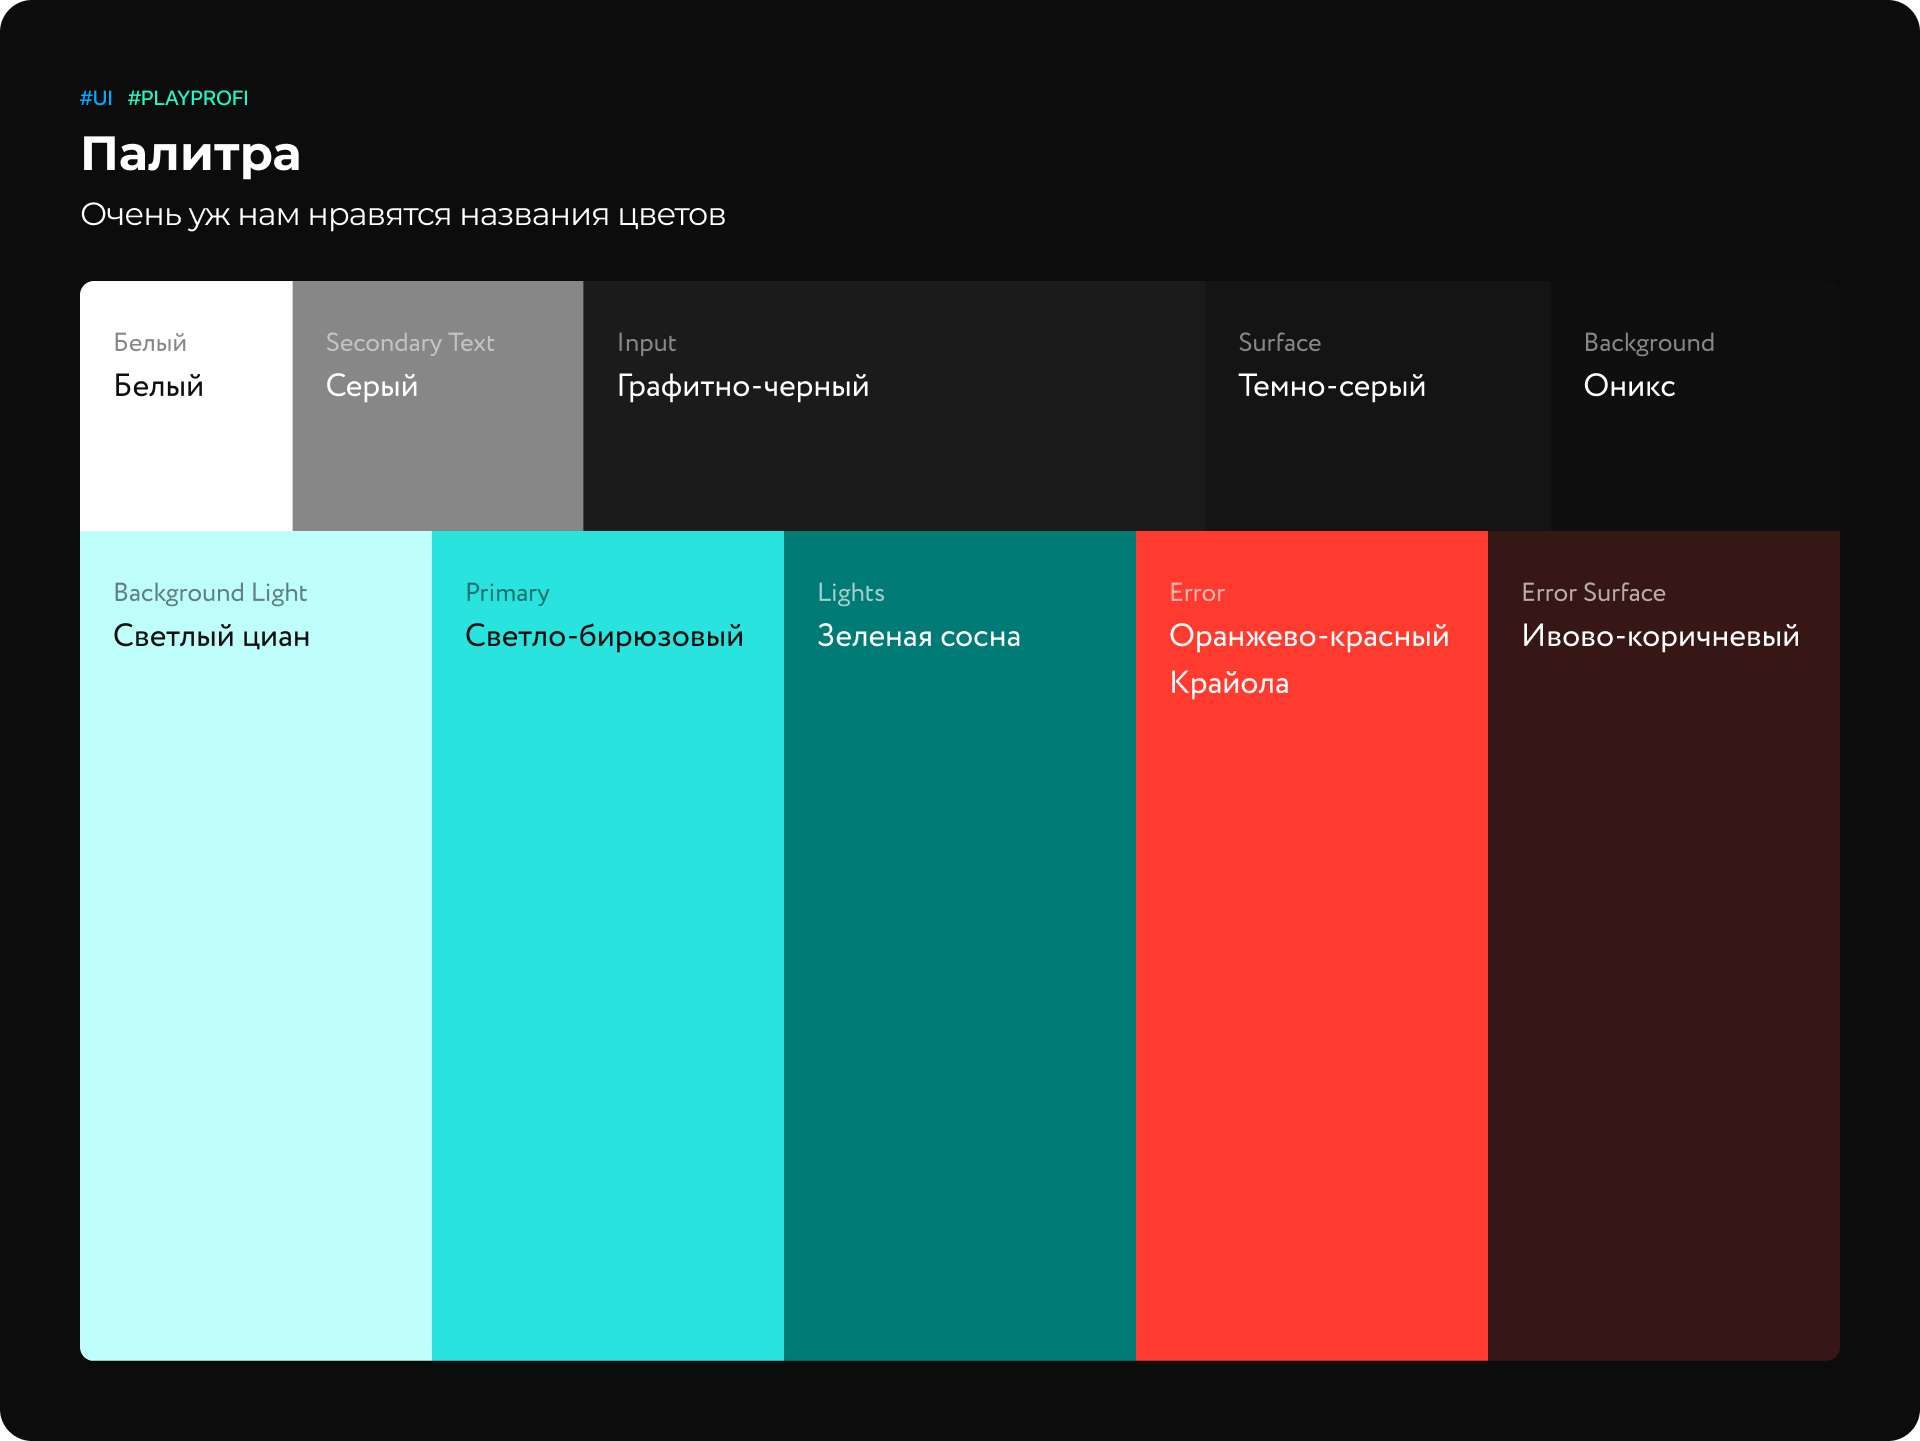Viewport: 1920px width, 1441px height.
Task: Select the Background Оникс swatch
Action: [x=1695, y=406]
